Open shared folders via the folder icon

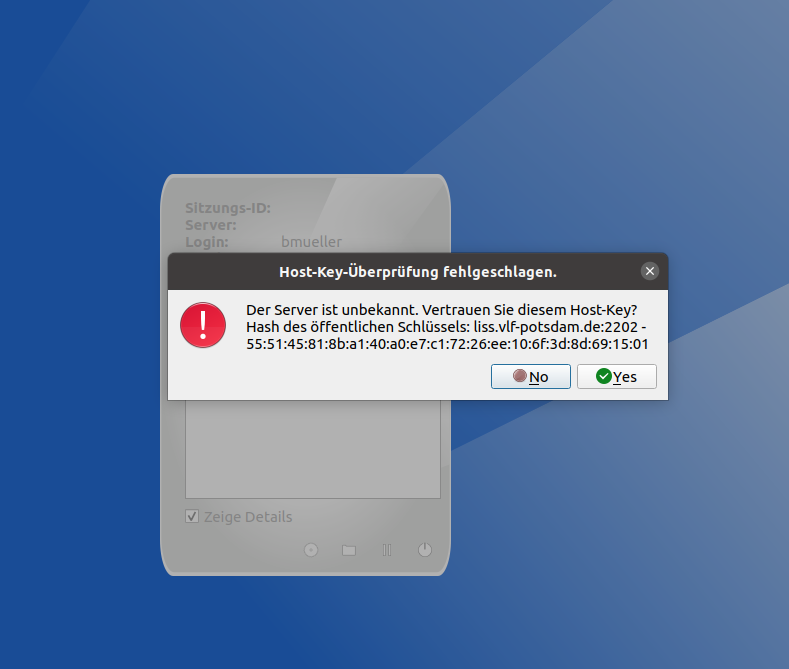[x=349, y=550]
